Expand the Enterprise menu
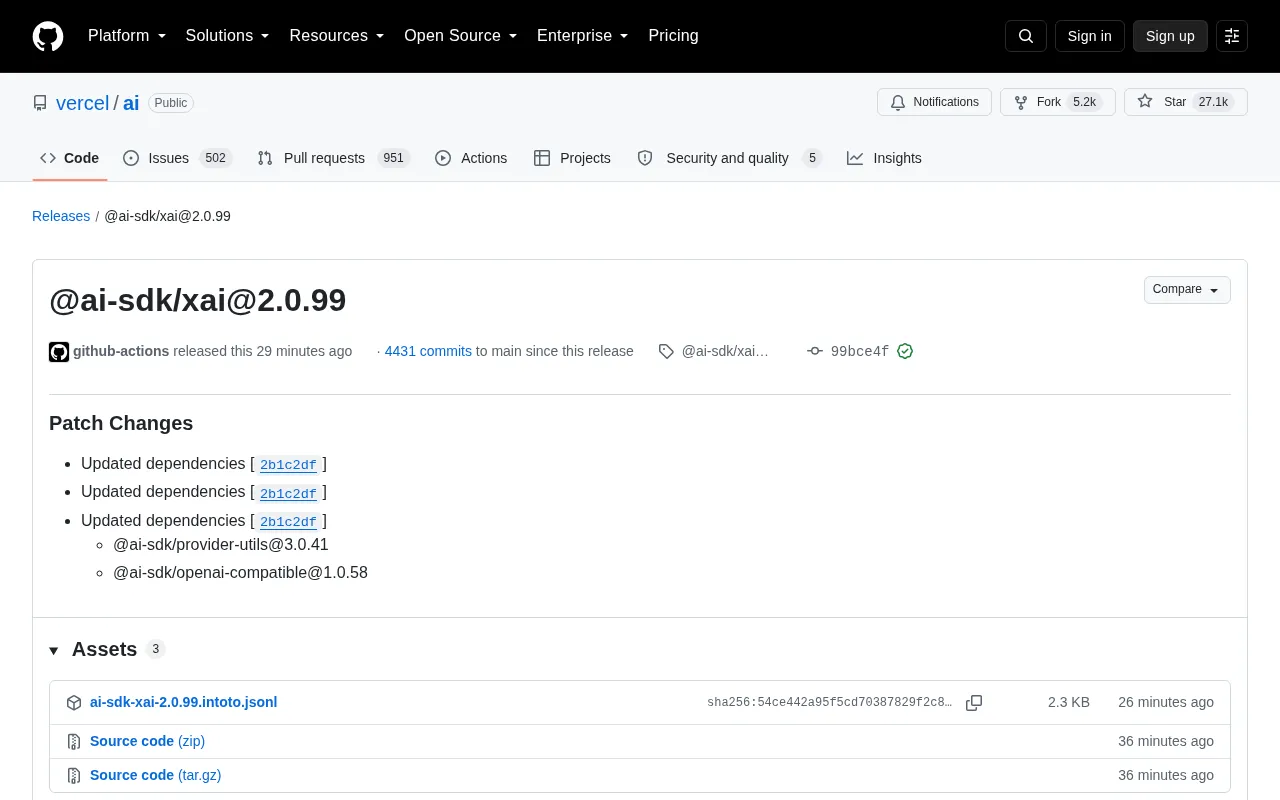 pos(583,36)
